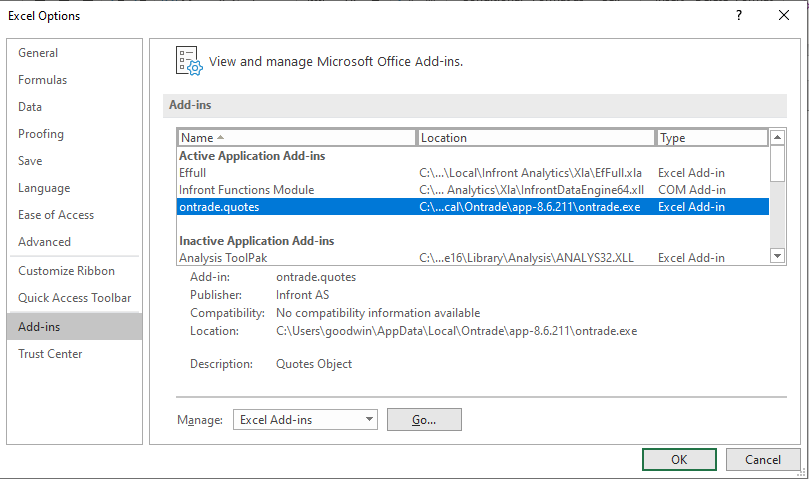
Task: Click the Go... button
Action: [x=424, y=420]
